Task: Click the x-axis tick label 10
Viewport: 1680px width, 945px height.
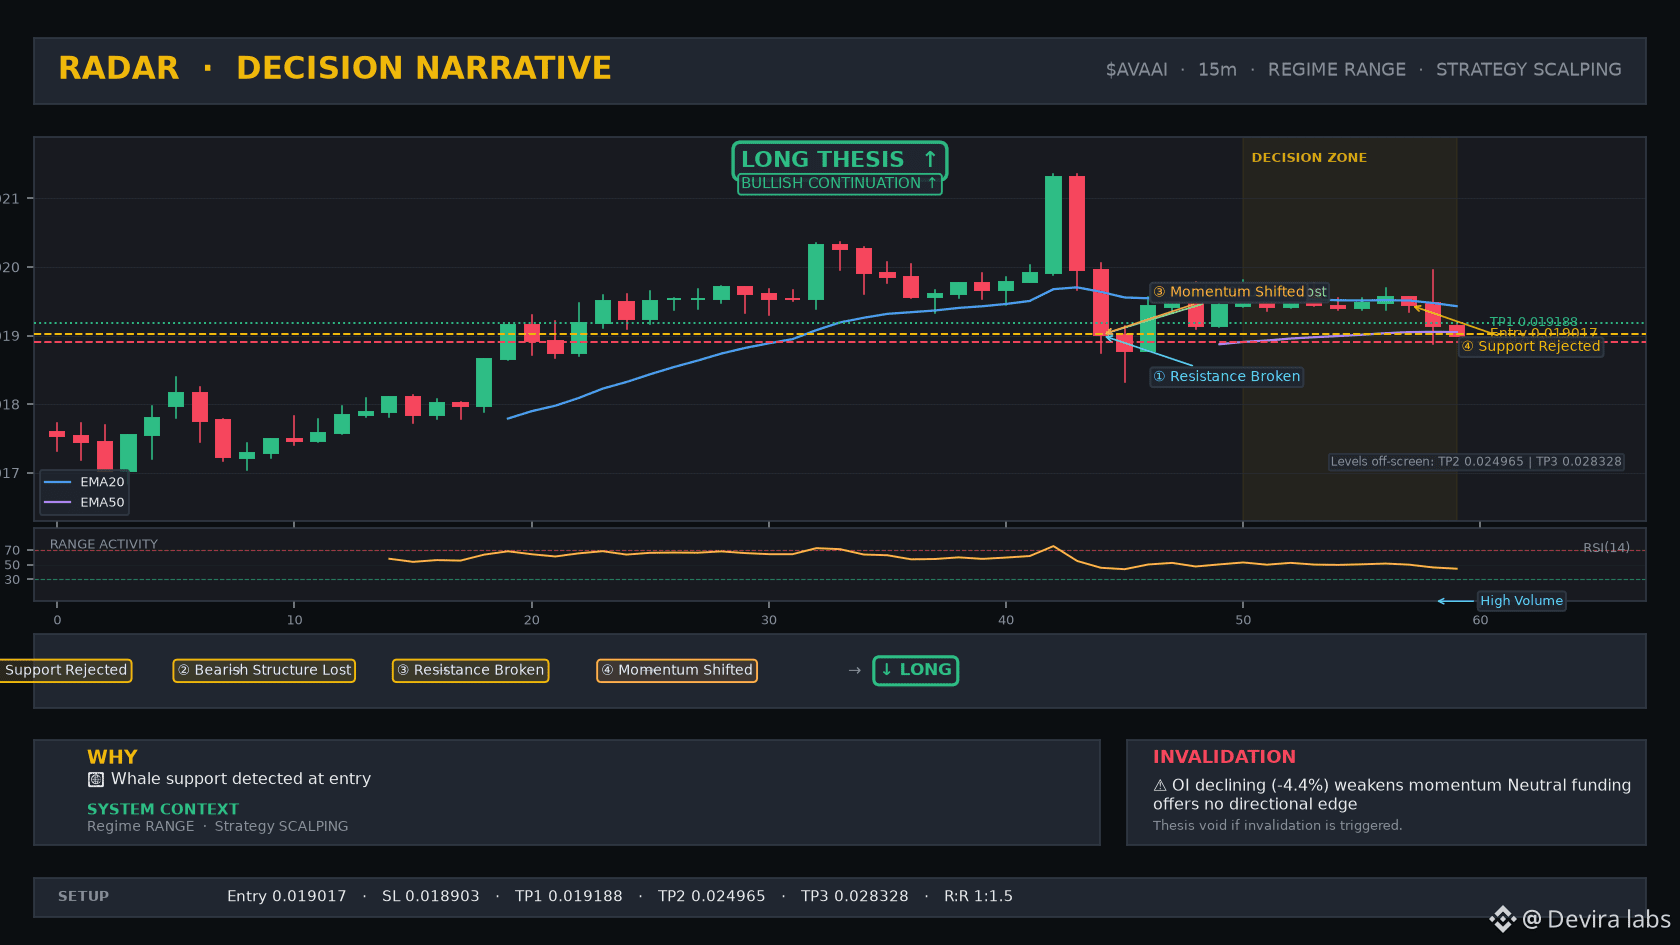Action: pyautogui.click(x=294, y=620)
